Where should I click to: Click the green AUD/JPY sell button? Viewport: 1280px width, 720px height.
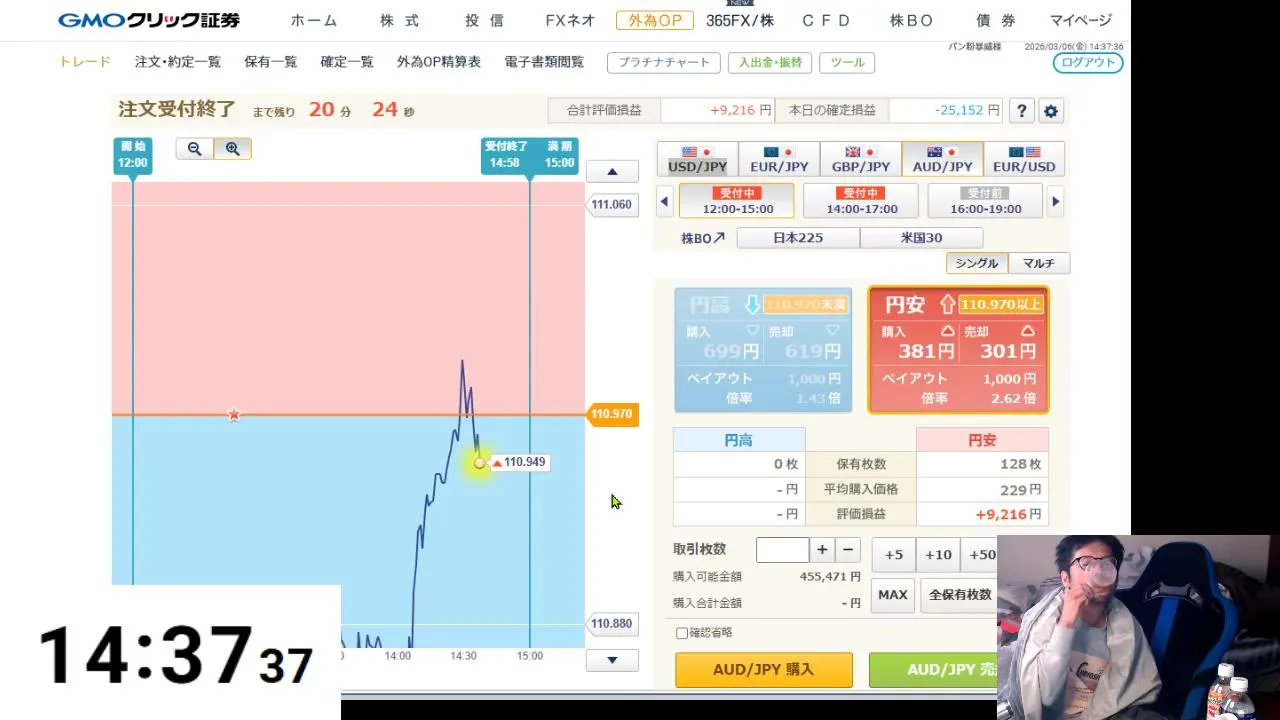(934, 670)
